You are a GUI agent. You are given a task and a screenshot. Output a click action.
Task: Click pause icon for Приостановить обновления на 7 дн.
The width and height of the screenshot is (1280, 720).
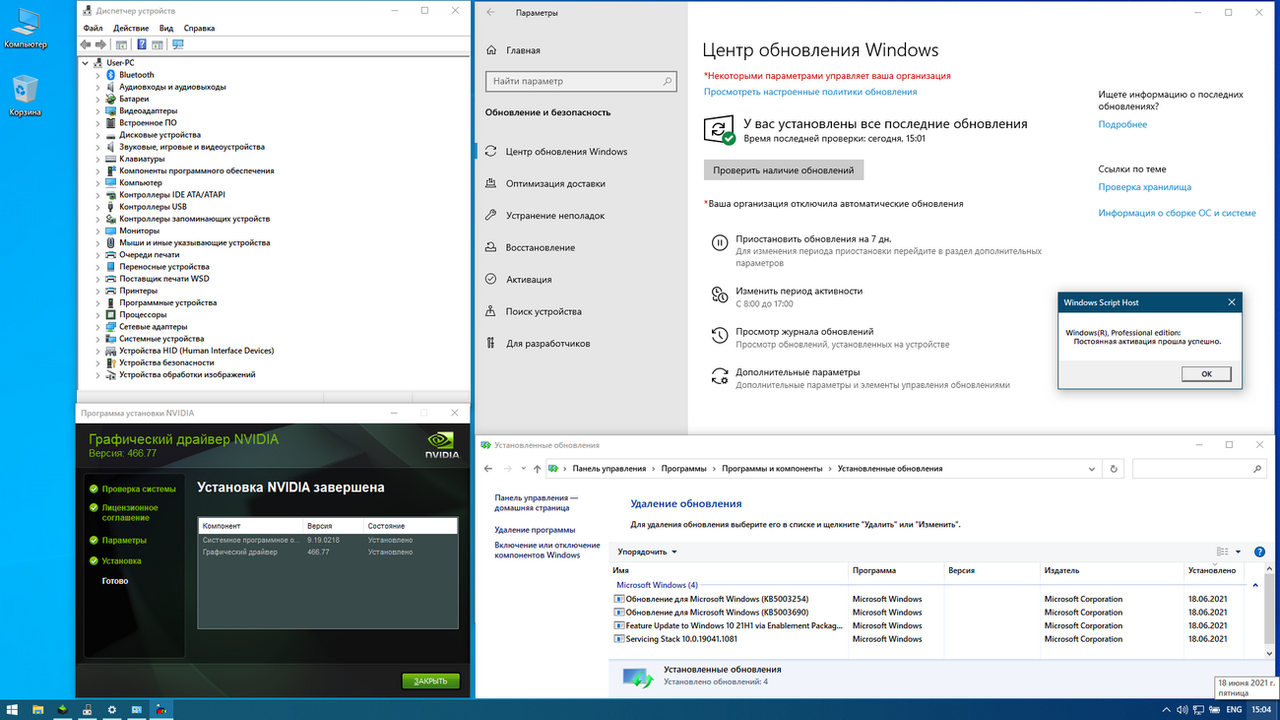[719, 243]
